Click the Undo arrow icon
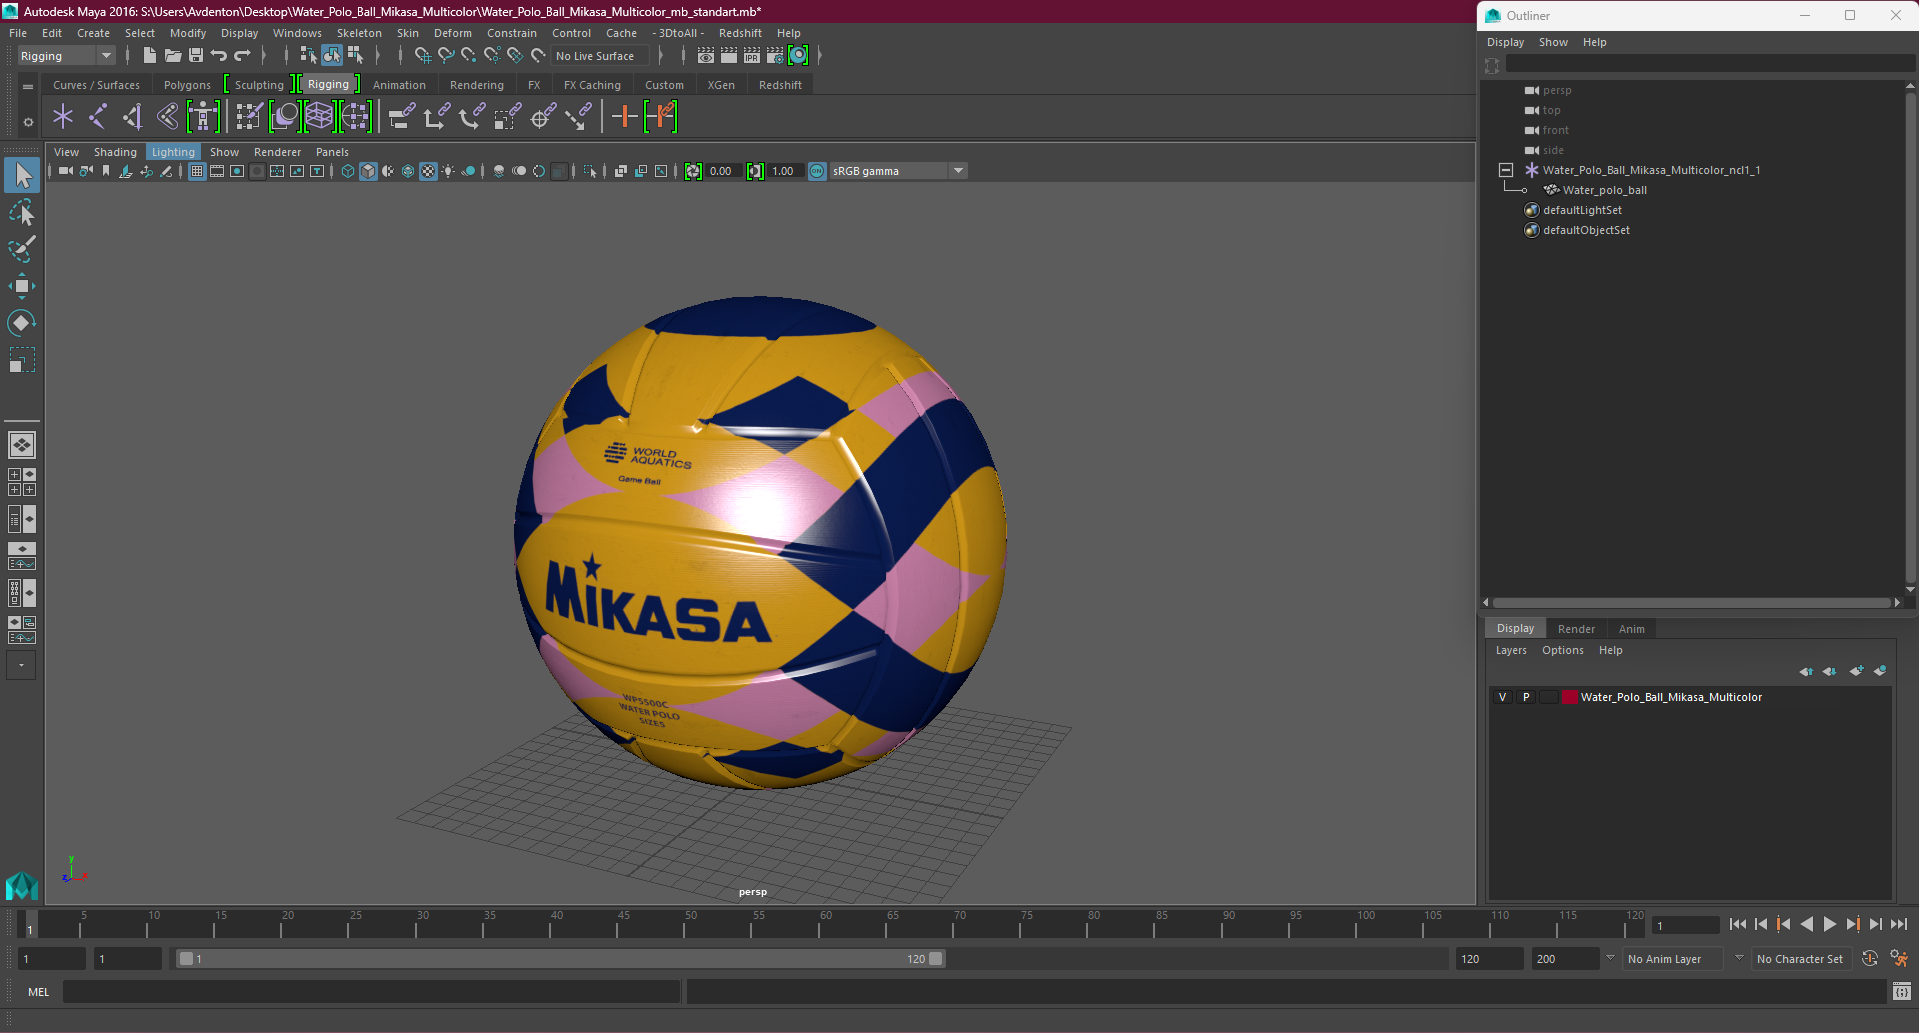The image size is (1919, 1033). pos(219,56)
